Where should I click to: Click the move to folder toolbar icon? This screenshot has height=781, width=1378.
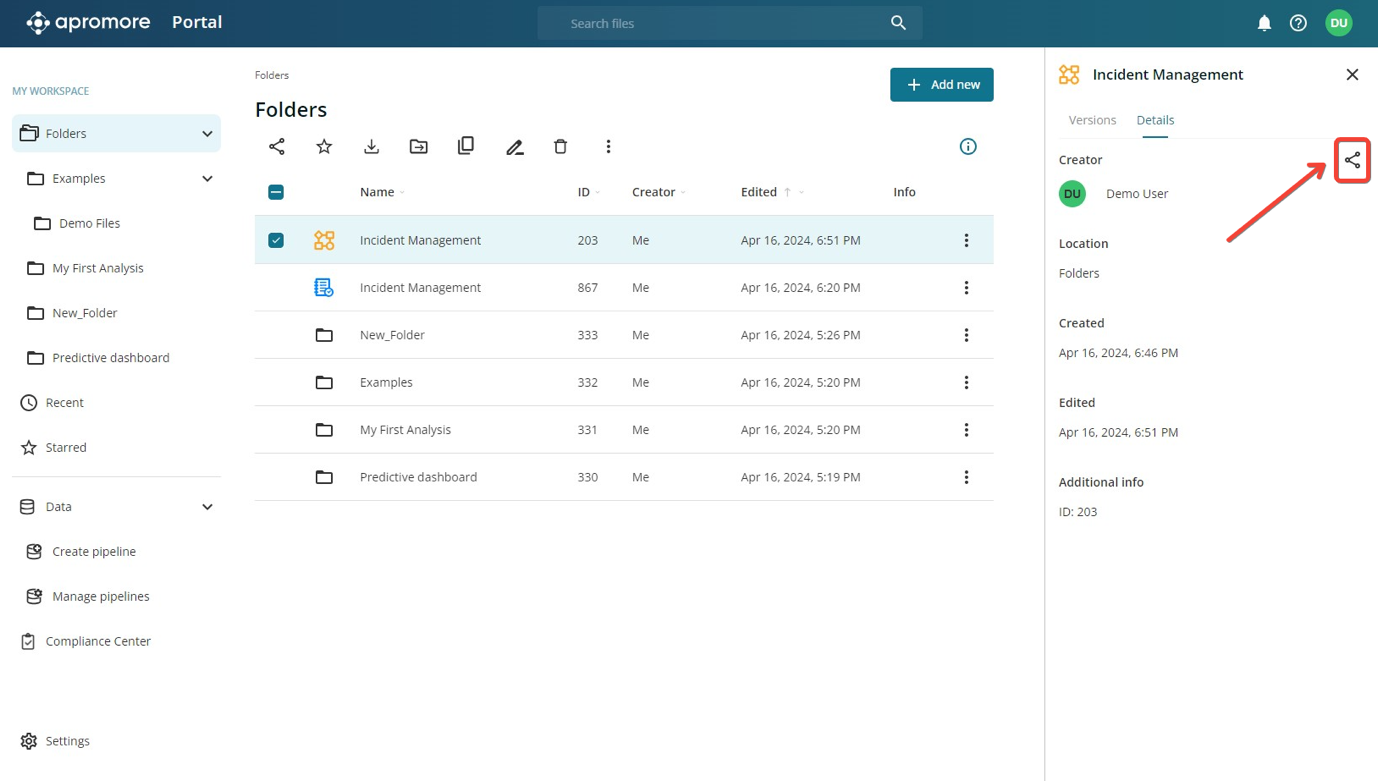[x=419, y=147]
